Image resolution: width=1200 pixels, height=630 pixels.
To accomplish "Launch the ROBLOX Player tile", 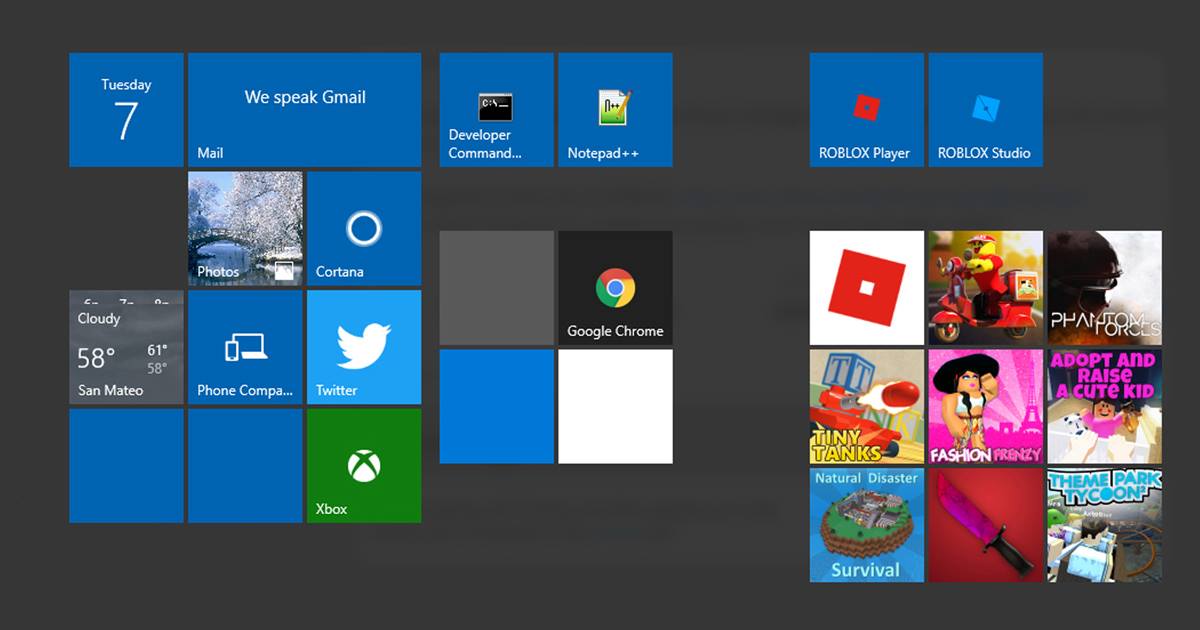I will [866, 110].
